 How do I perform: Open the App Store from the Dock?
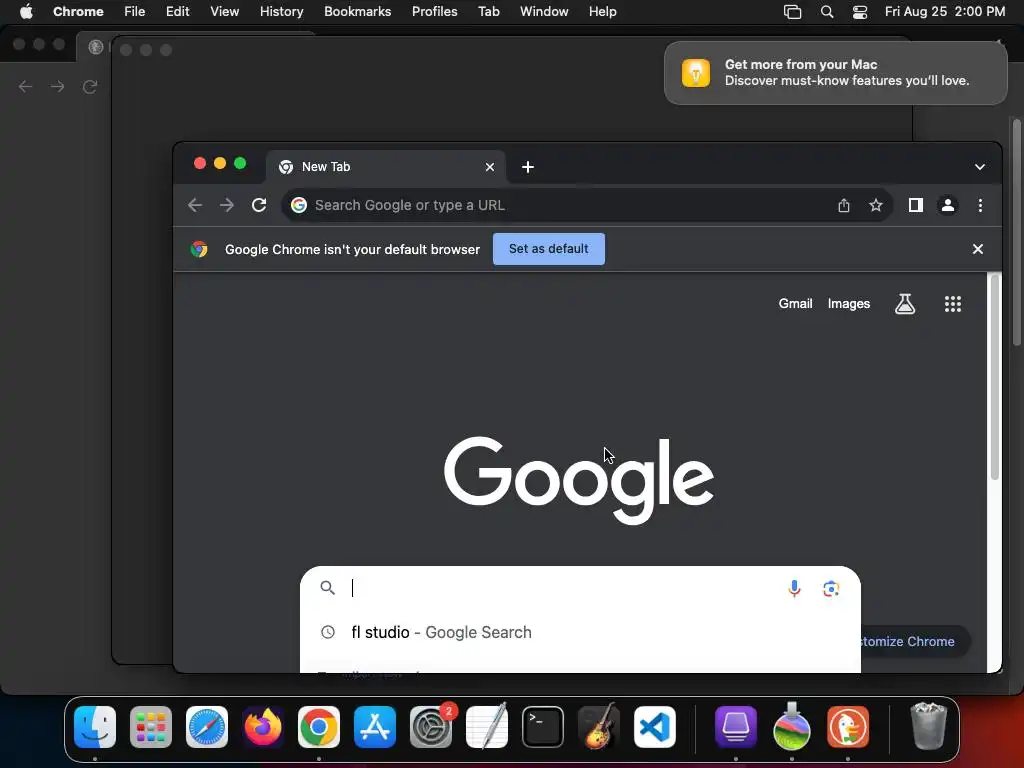[375, 727]
